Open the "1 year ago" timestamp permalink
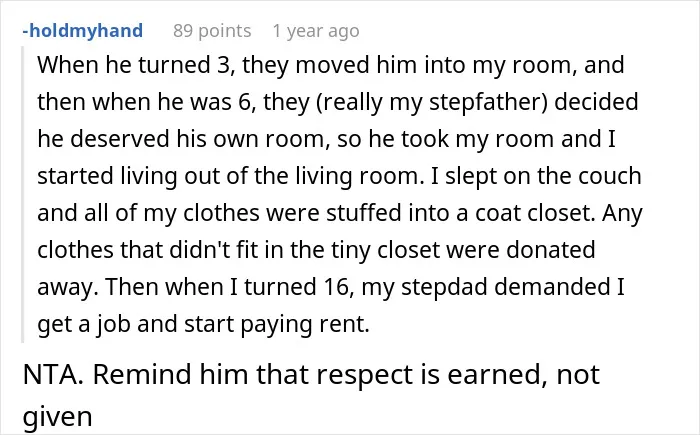The height and width of the screenshot is (435, 700). click(316, 31)
